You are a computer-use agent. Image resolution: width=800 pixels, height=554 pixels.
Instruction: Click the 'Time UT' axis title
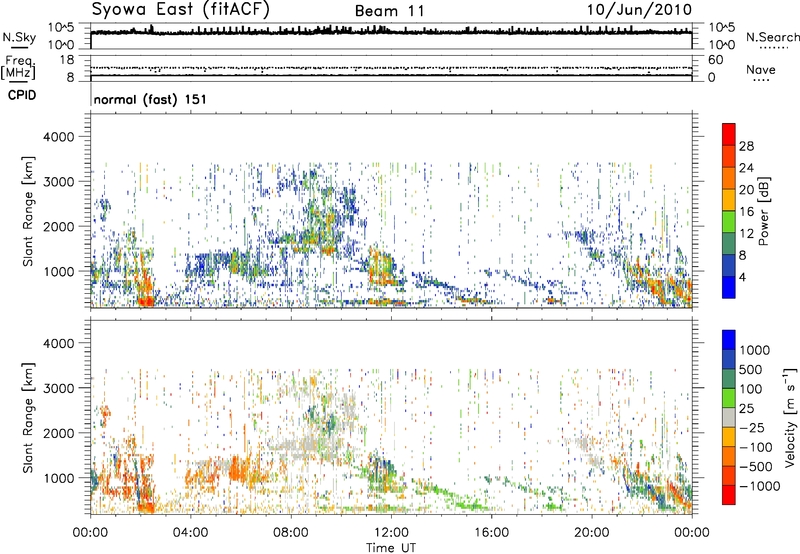click(391, 548)
